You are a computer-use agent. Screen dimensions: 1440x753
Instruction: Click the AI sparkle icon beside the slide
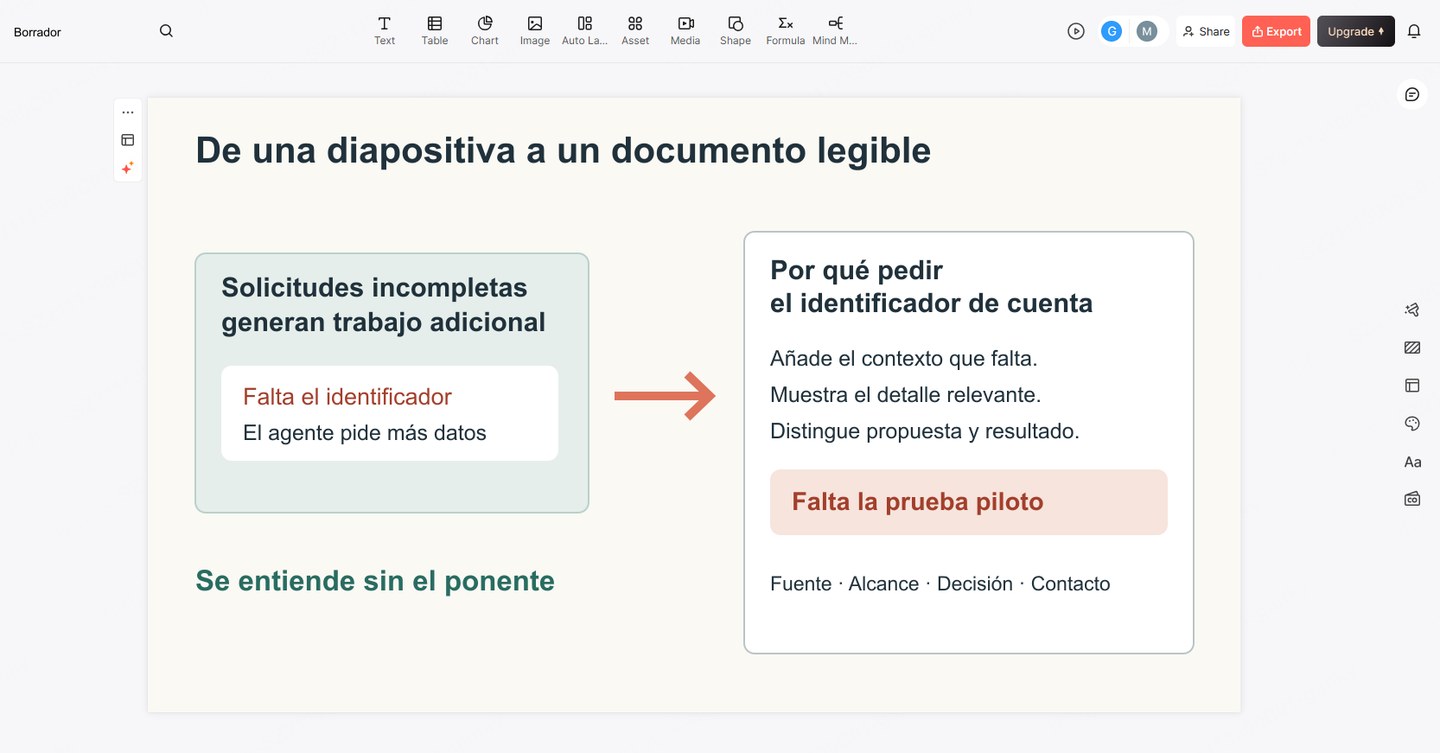coord(128,168)
